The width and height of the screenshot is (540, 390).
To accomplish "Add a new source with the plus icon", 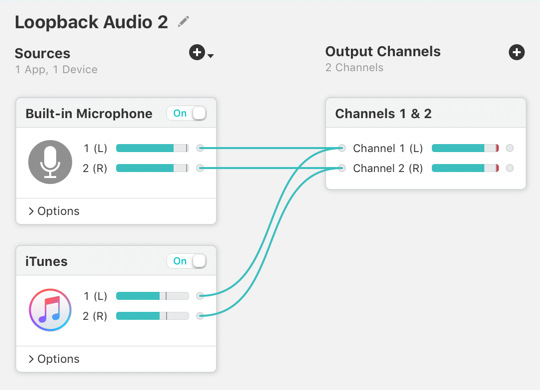I will (197, 53).
